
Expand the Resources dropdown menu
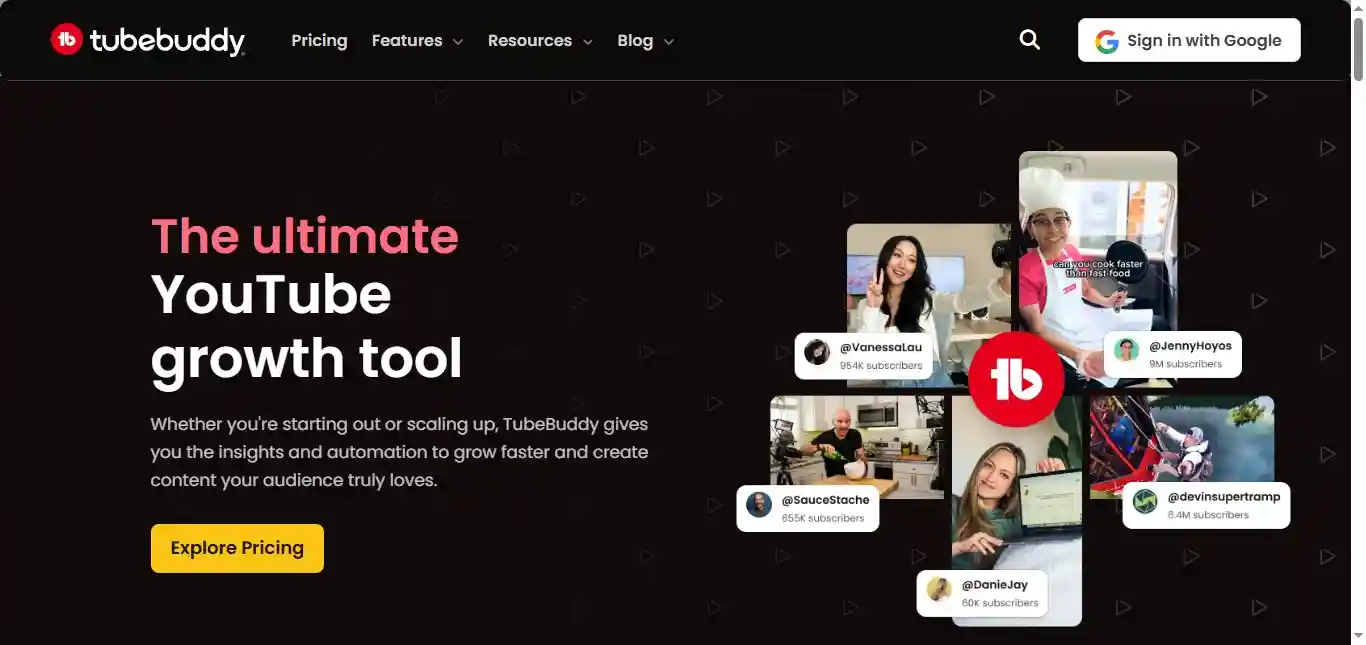click(540, 41)
